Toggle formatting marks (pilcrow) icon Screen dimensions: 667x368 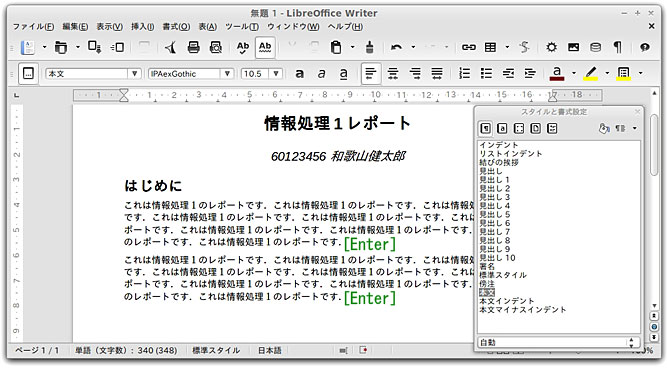[x=618, y=47]
